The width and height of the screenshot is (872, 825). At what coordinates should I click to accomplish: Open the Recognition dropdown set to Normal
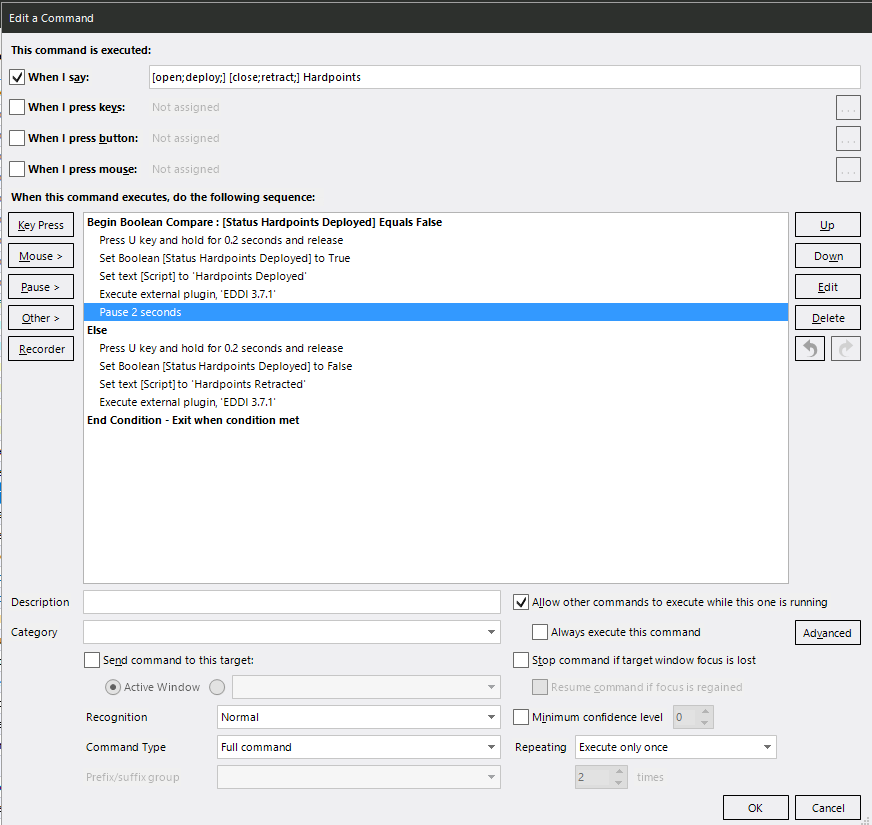pos(359,717)
